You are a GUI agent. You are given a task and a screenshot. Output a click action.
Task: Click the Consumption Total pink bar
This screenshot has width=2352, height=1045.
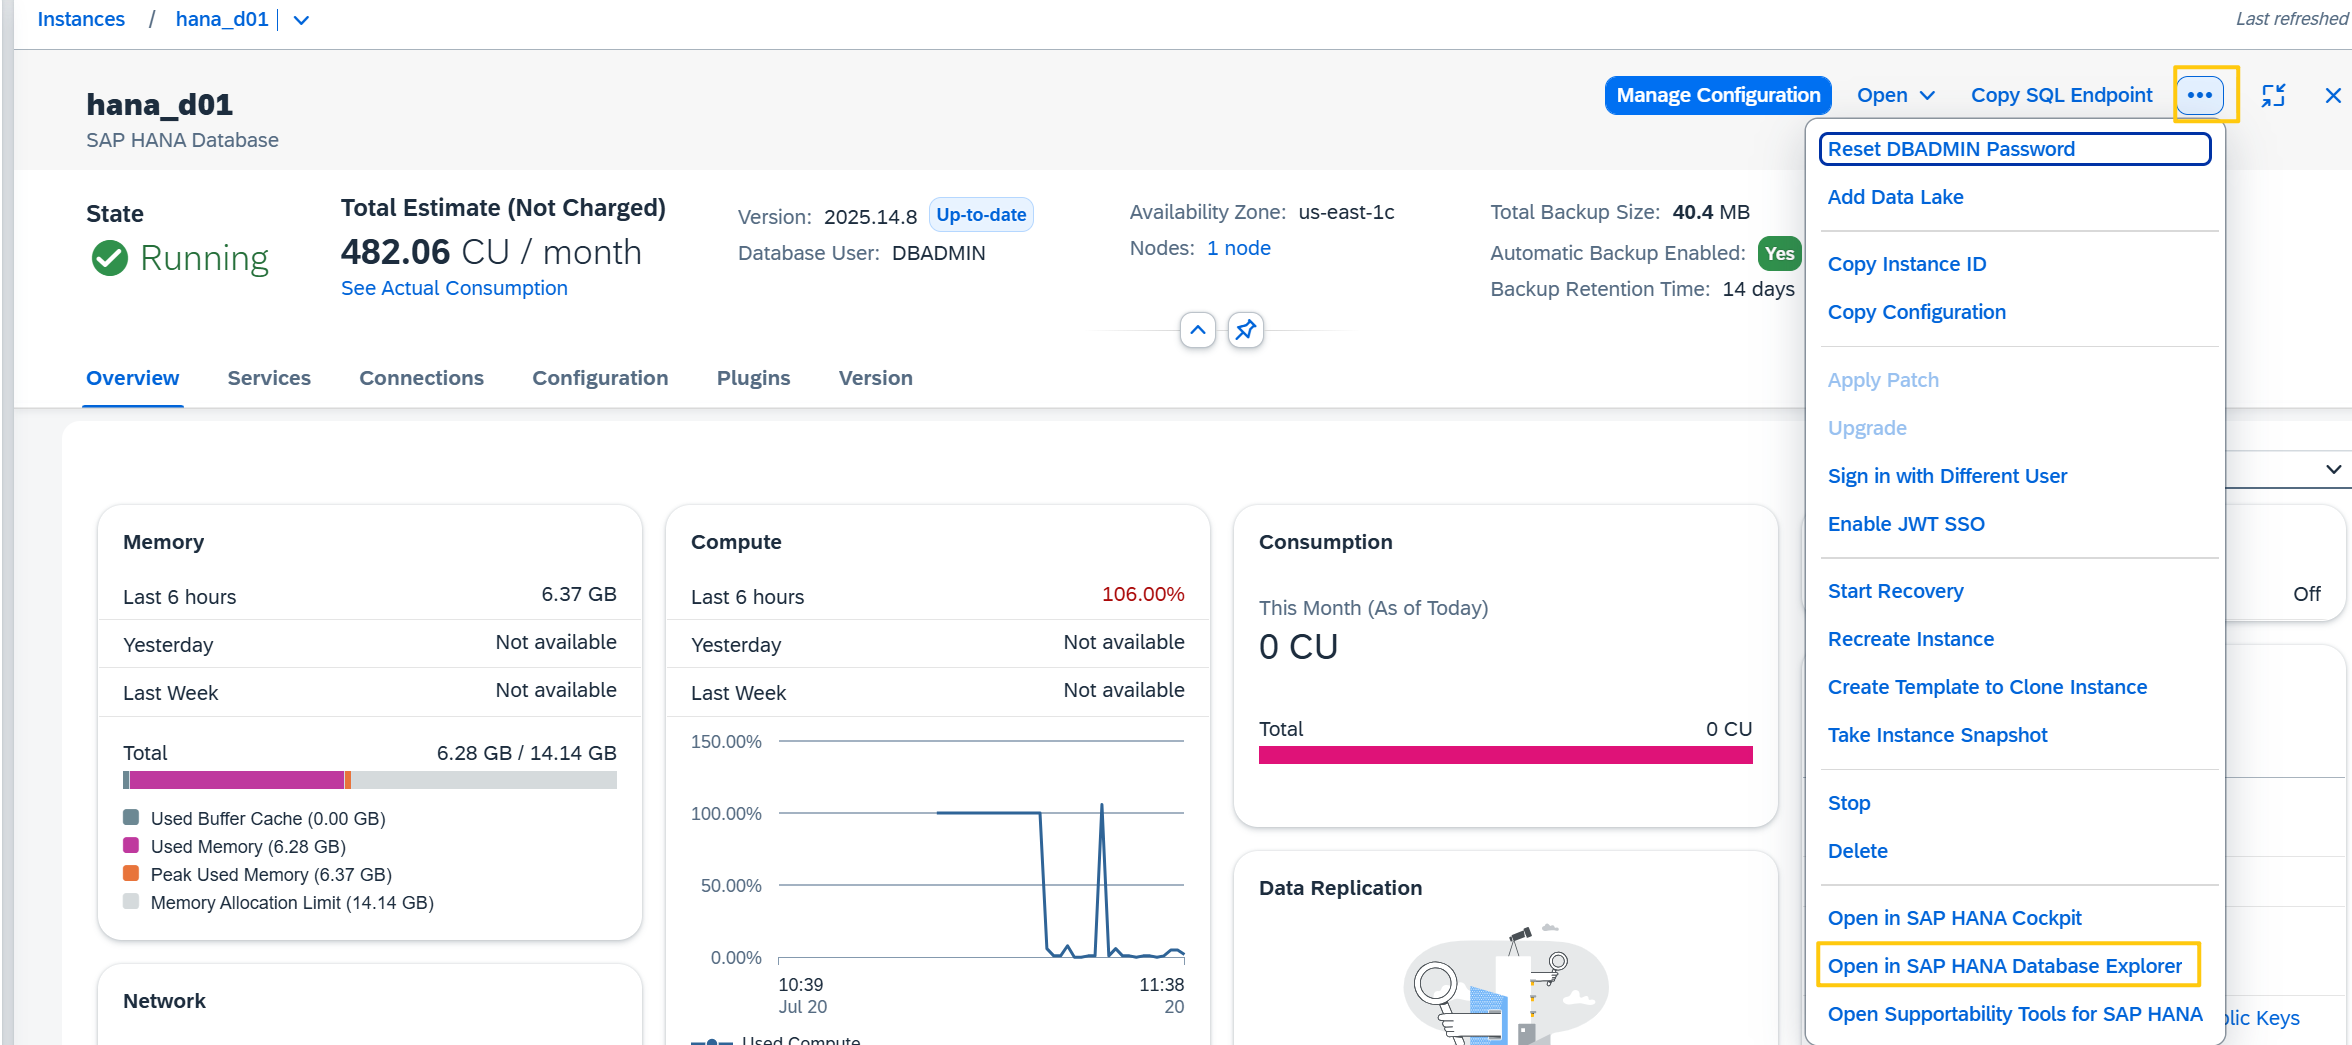coord(1505,755)
